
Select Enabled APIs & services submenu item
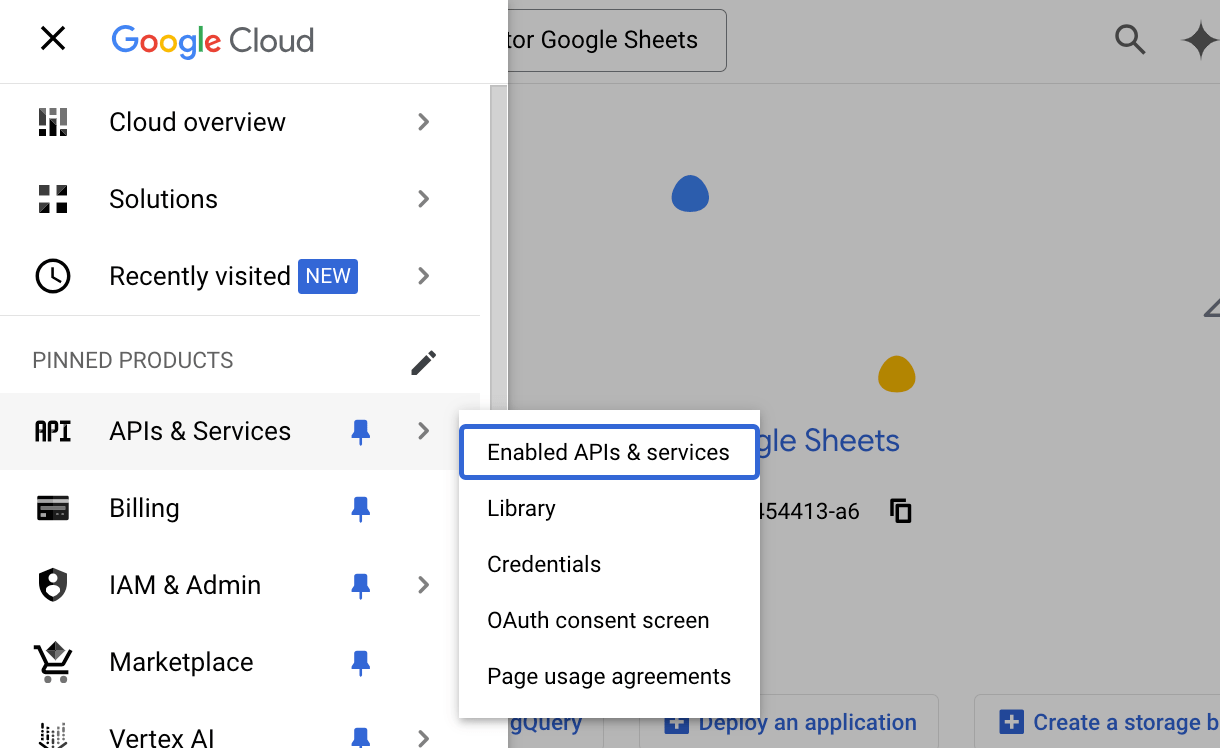[609, 452]
